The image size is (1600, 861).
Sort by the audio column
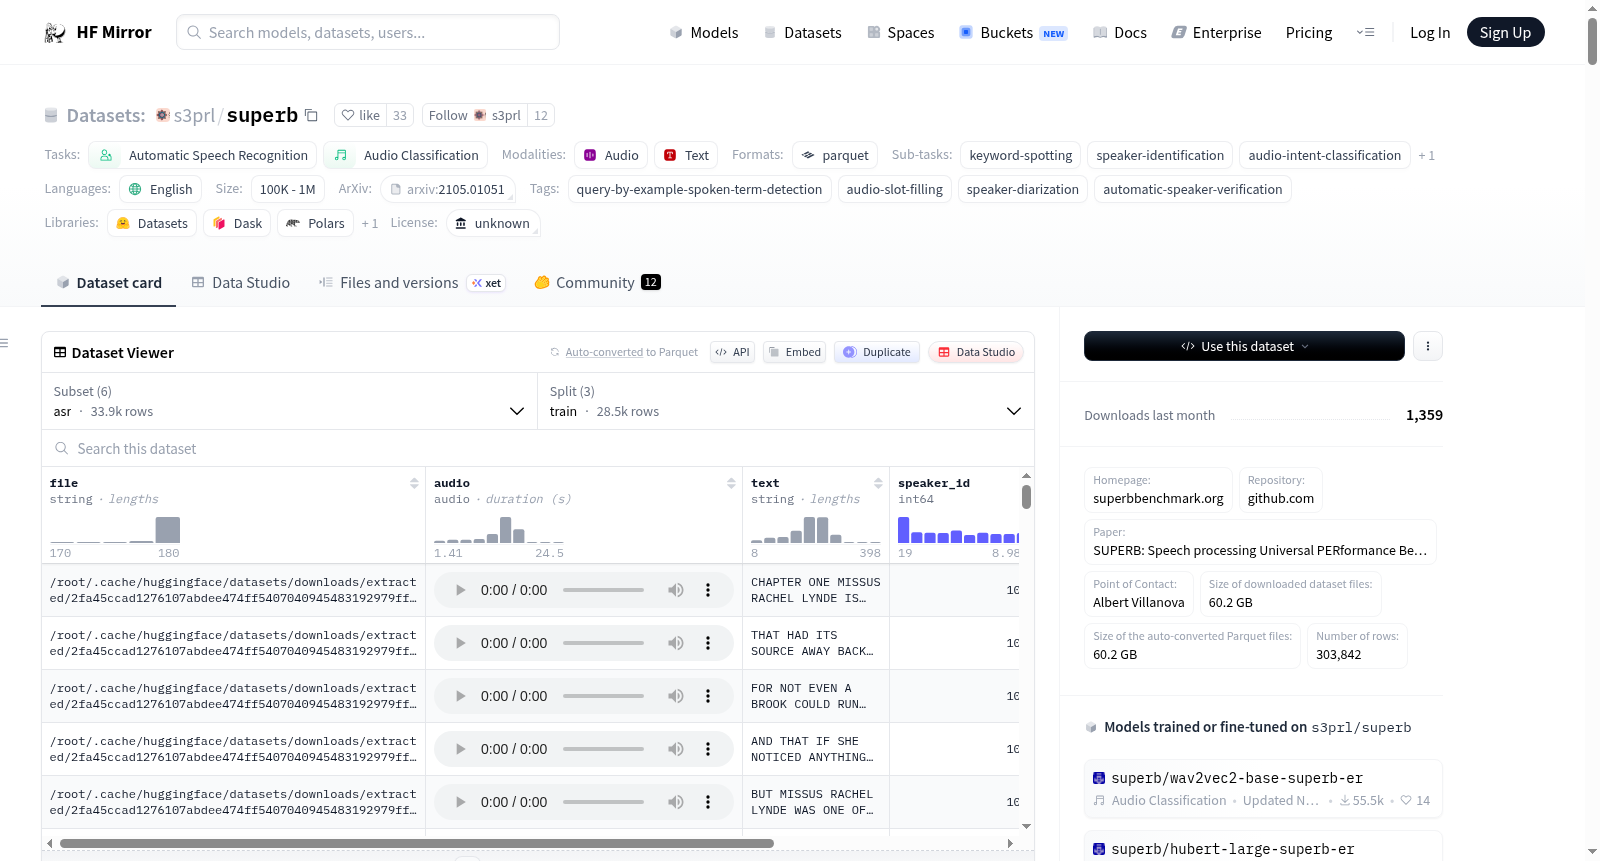pos(731,483)
